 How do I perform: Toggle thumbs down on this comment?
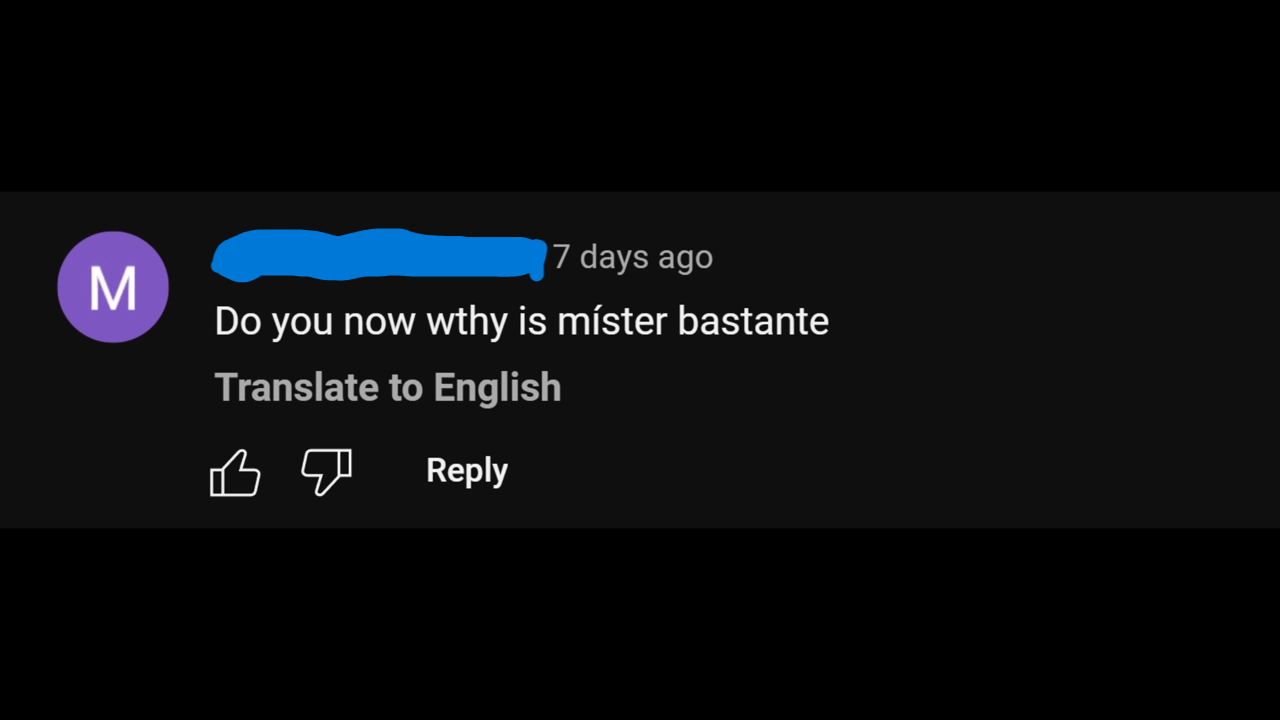pos(327,471)
